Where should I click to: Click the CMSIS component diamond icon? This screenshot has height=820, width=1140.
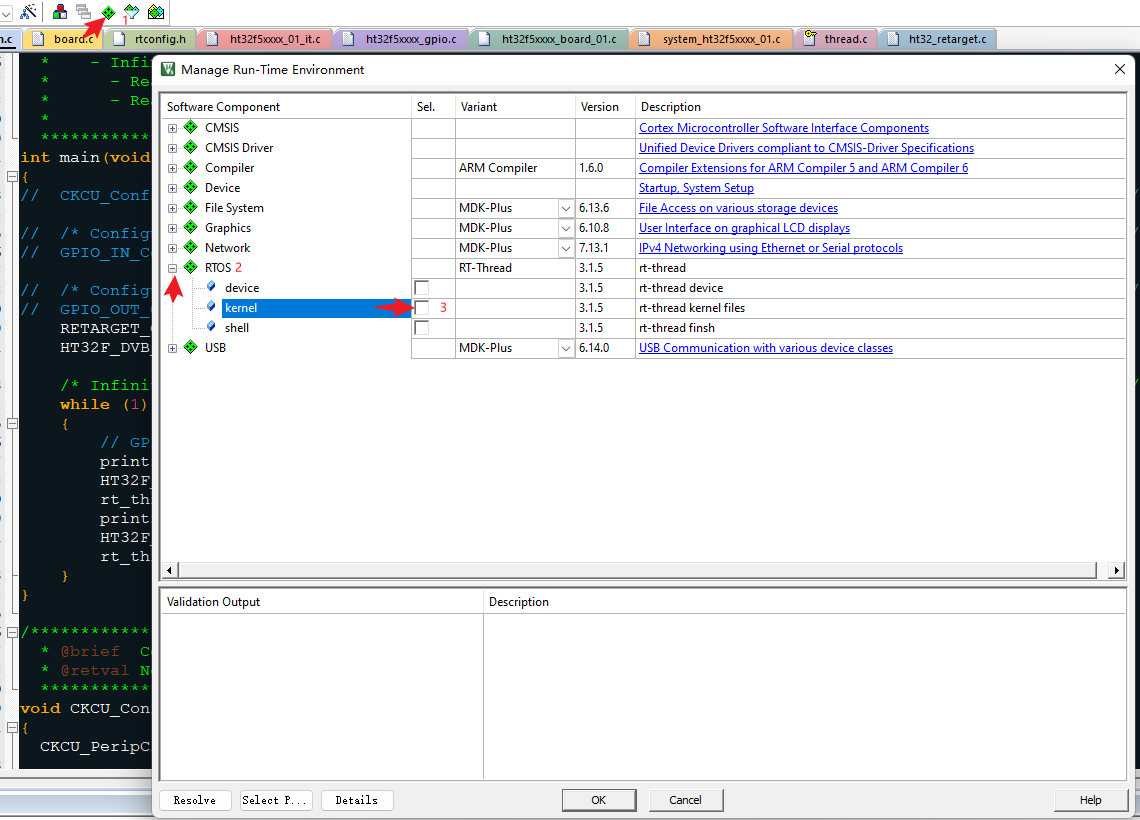click(191, 128)
